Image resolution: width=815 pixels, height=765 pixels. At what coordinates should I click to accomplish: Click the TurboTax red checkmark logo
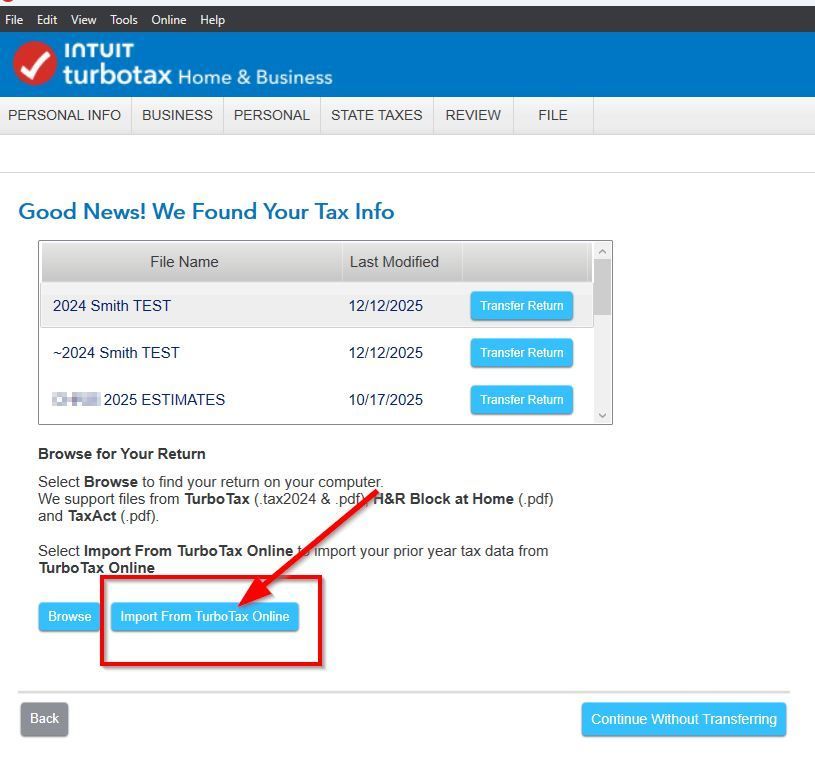tap(34, 63)
